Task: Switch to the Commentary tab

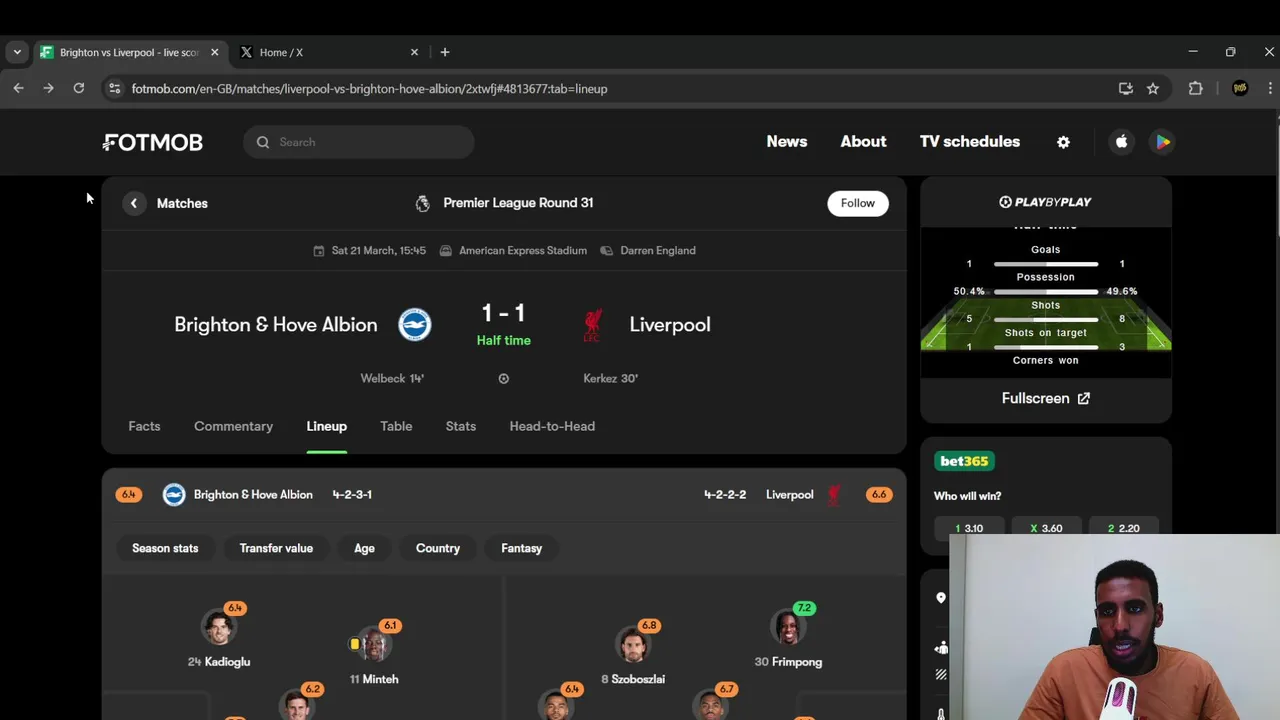Action: [233, 426]
